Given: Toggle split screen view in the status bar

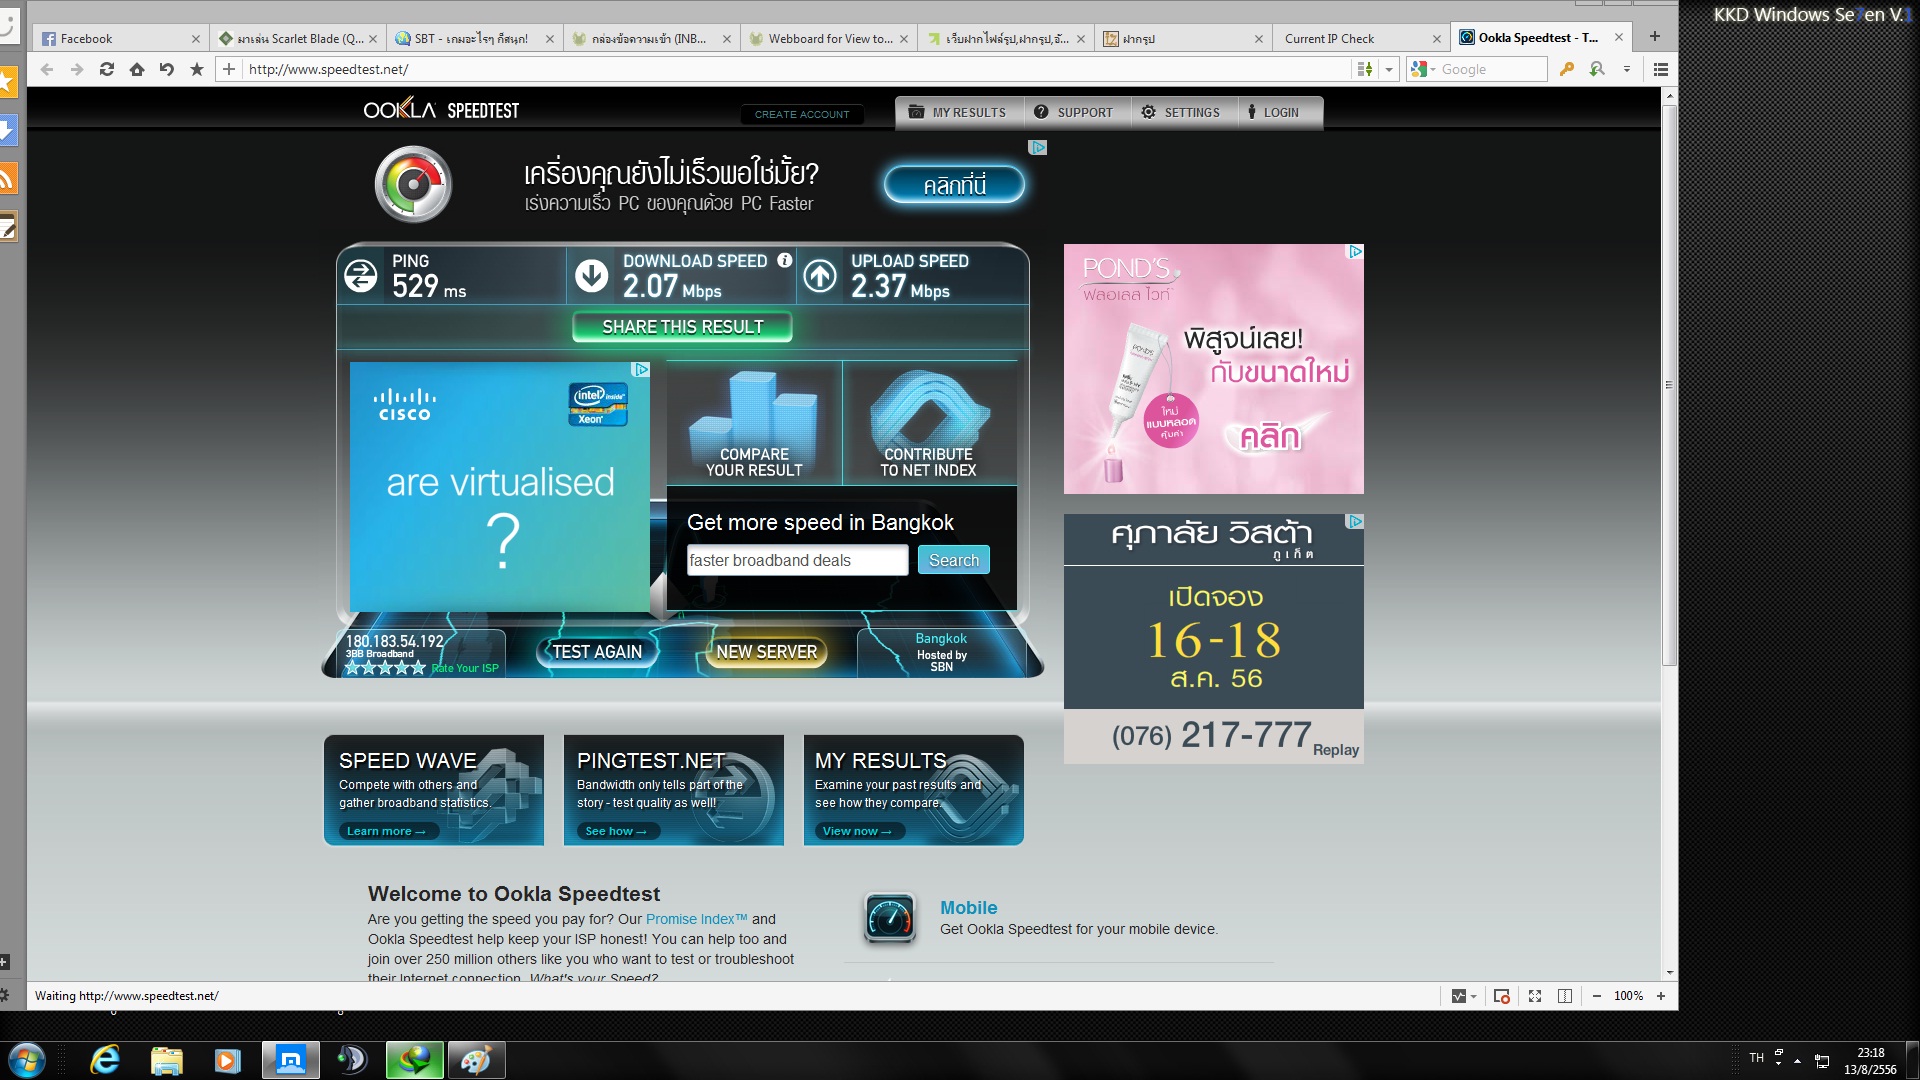Looking at the screenshot, I should 1565,996.
